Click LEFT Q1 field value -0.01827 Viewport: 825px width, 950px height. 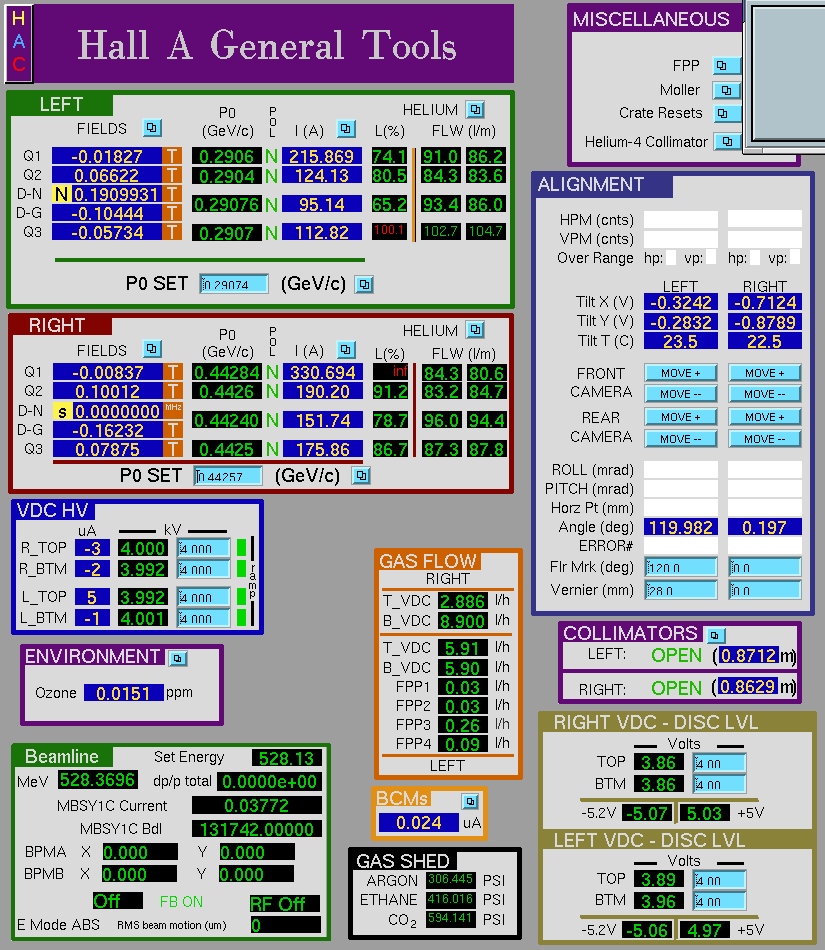(107, 156)
